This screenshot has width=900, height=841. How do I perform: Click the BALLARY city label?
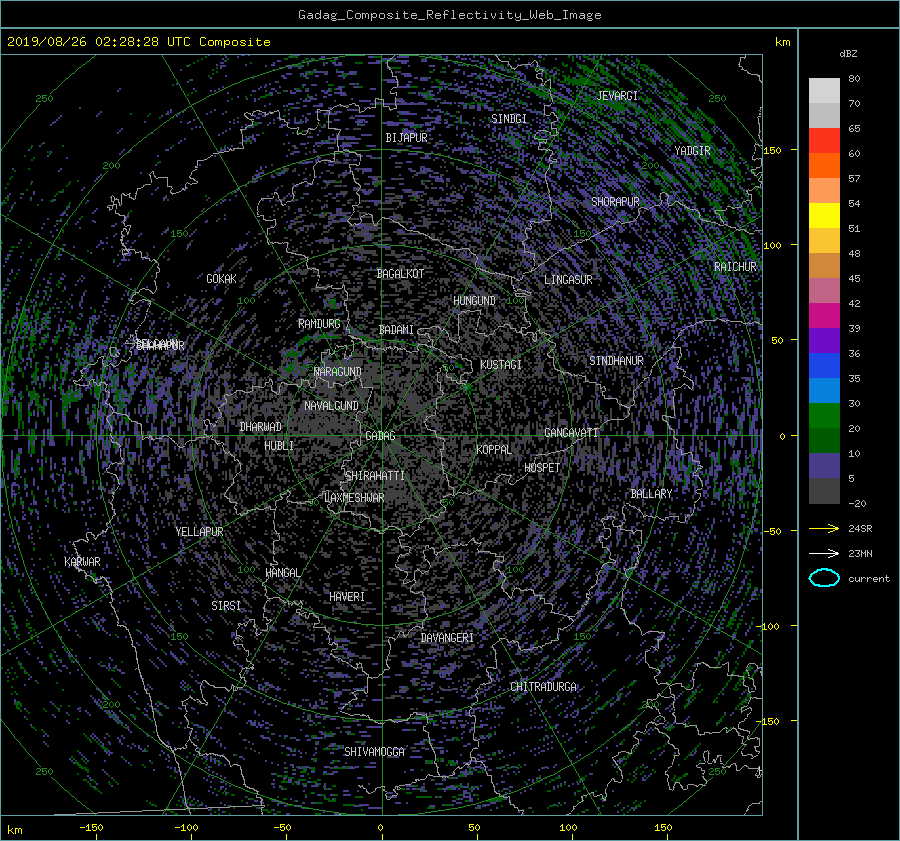651,494
